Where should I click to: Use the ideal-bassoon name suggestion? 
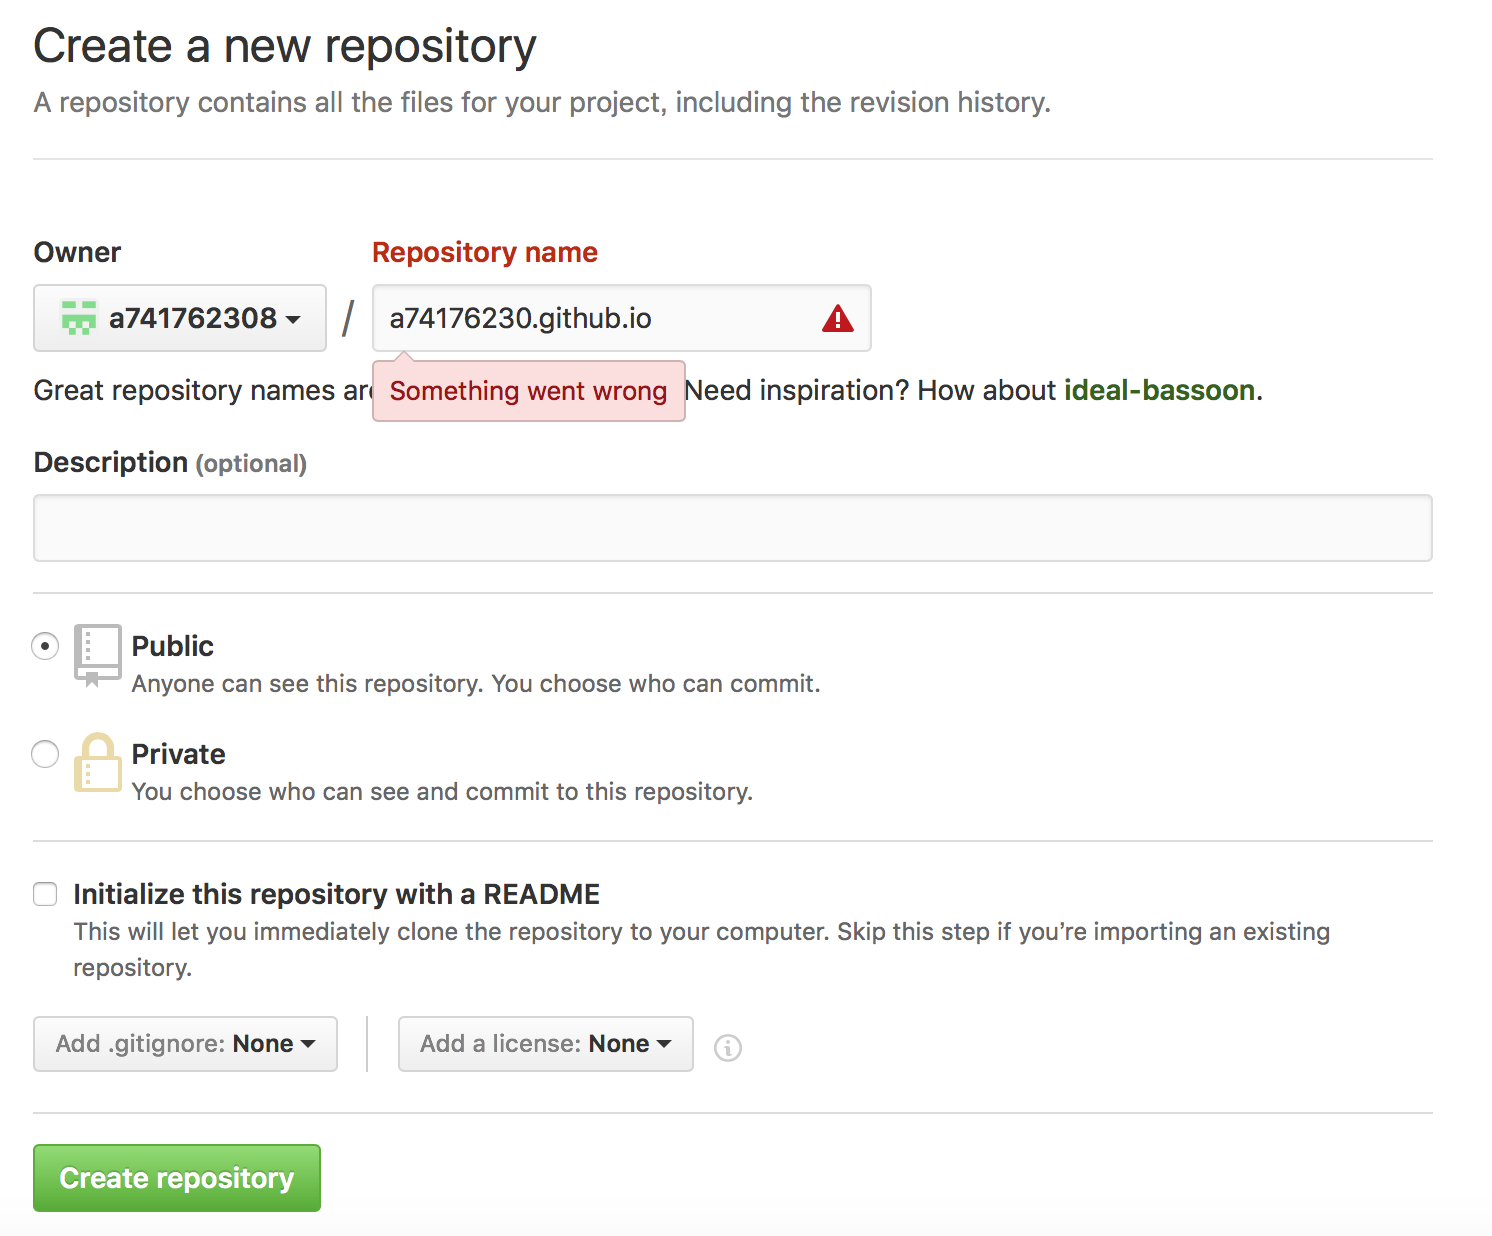[1159, 390]
